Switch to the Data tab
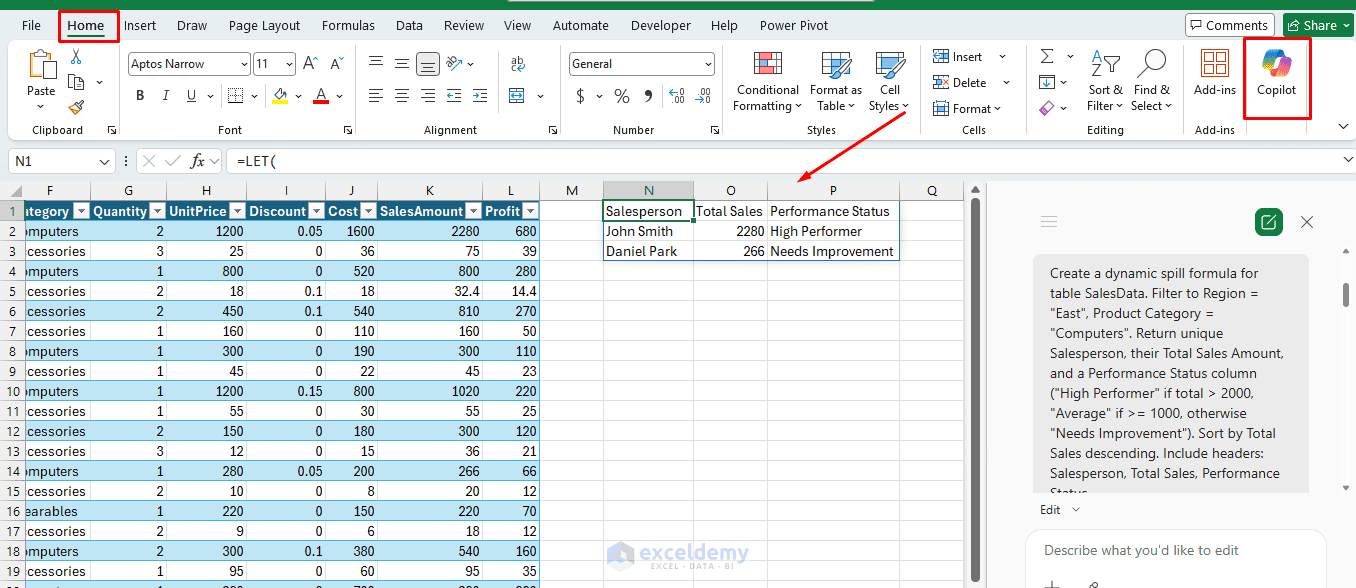This screenshot has height=588, width=1356. 409,26
